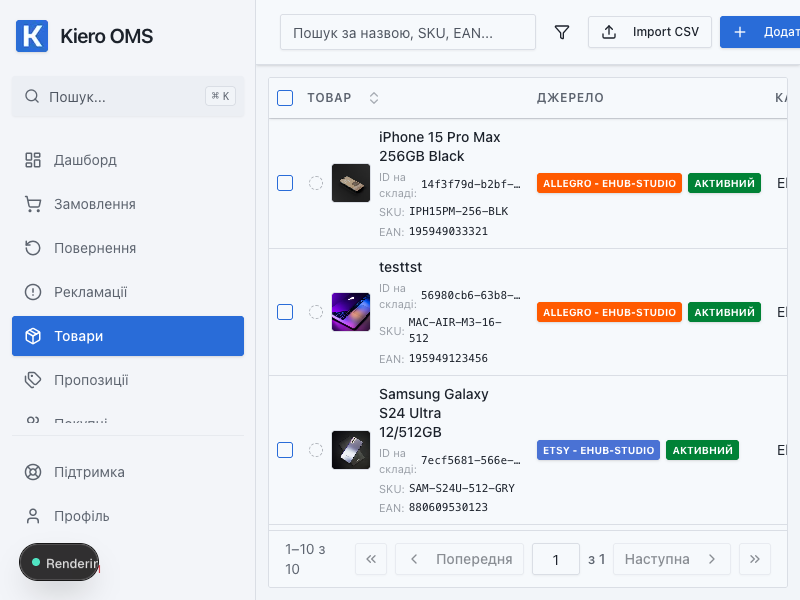Open the sidebar Пошук search box
The height and width of the screenshot is (600, 800).
128,96
